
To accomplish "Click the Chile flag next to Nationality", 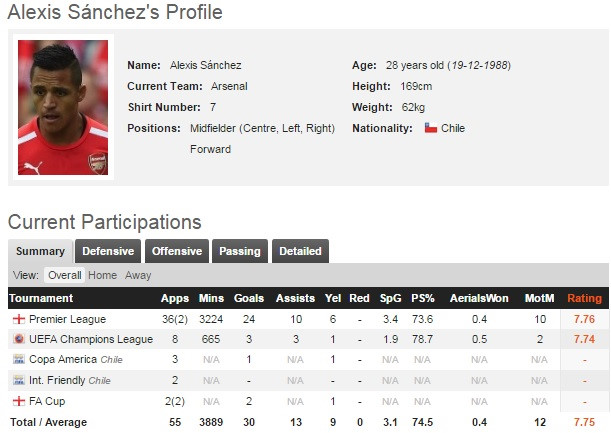I will 431,128.
